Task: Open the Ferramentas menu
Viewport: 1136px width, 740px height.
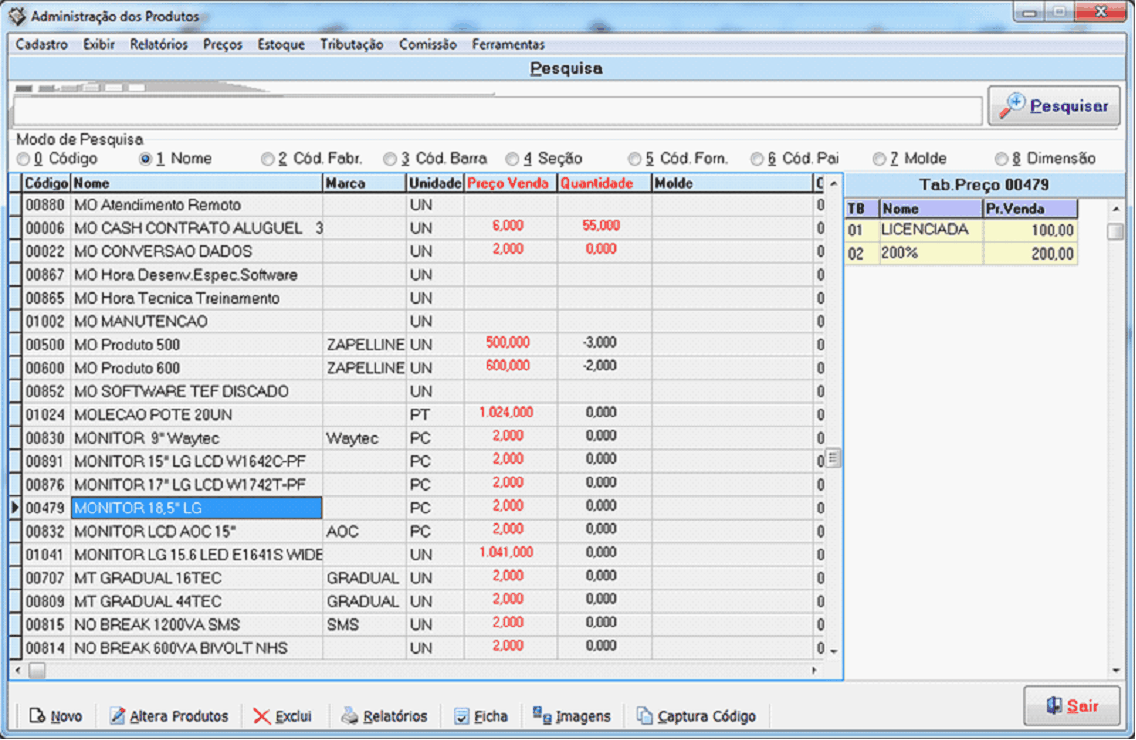Action: click(508, 45)
